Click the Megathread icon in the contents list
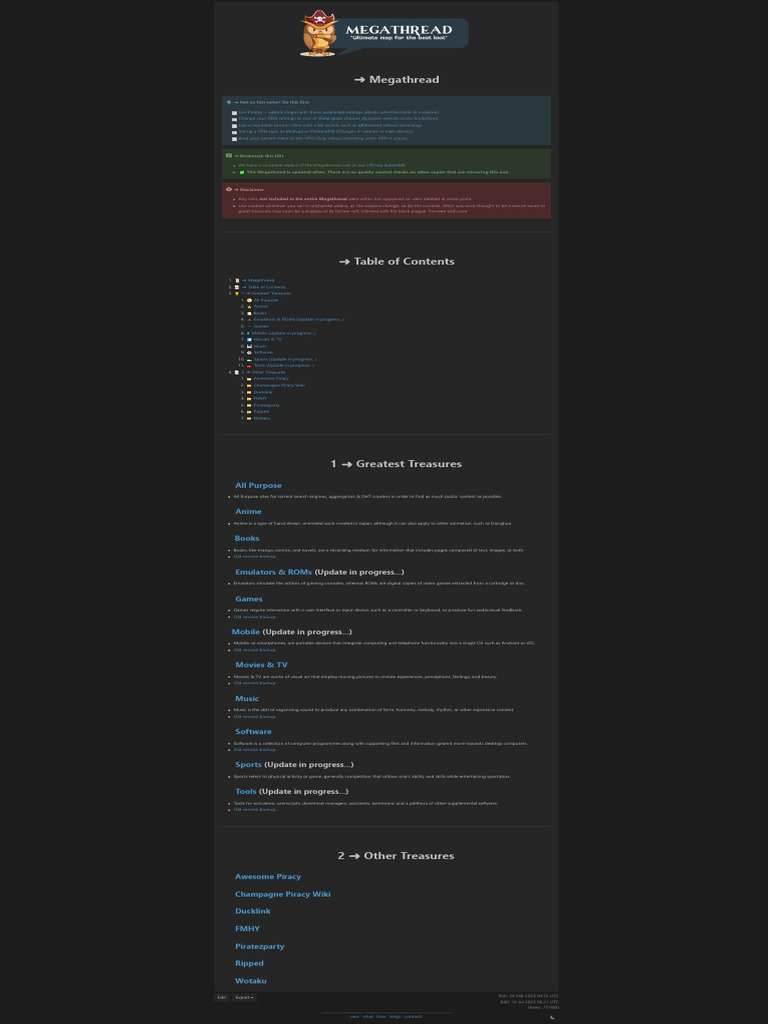This screenshot has height=1024, width=768. click(x=237, y=281)
